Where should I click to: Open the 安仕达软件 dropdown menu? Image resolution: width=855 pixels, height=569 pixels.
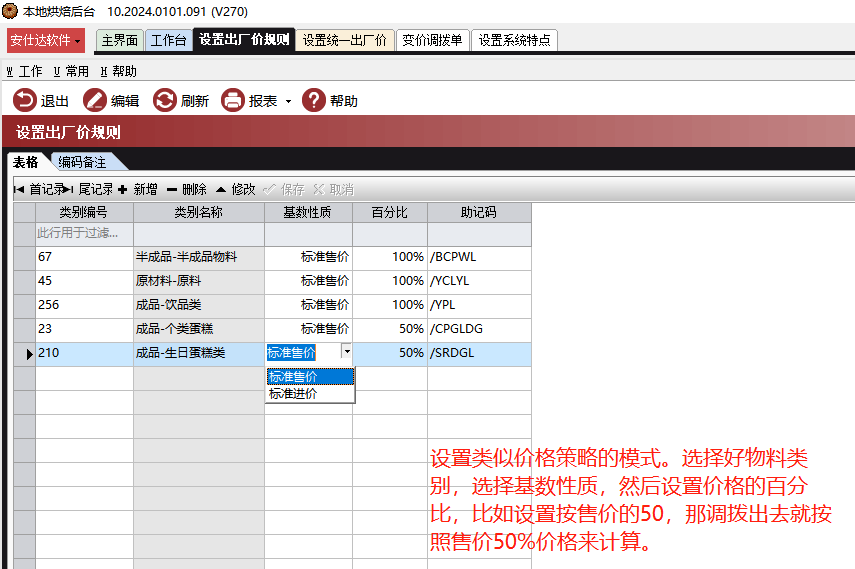[x=46, y=40]
